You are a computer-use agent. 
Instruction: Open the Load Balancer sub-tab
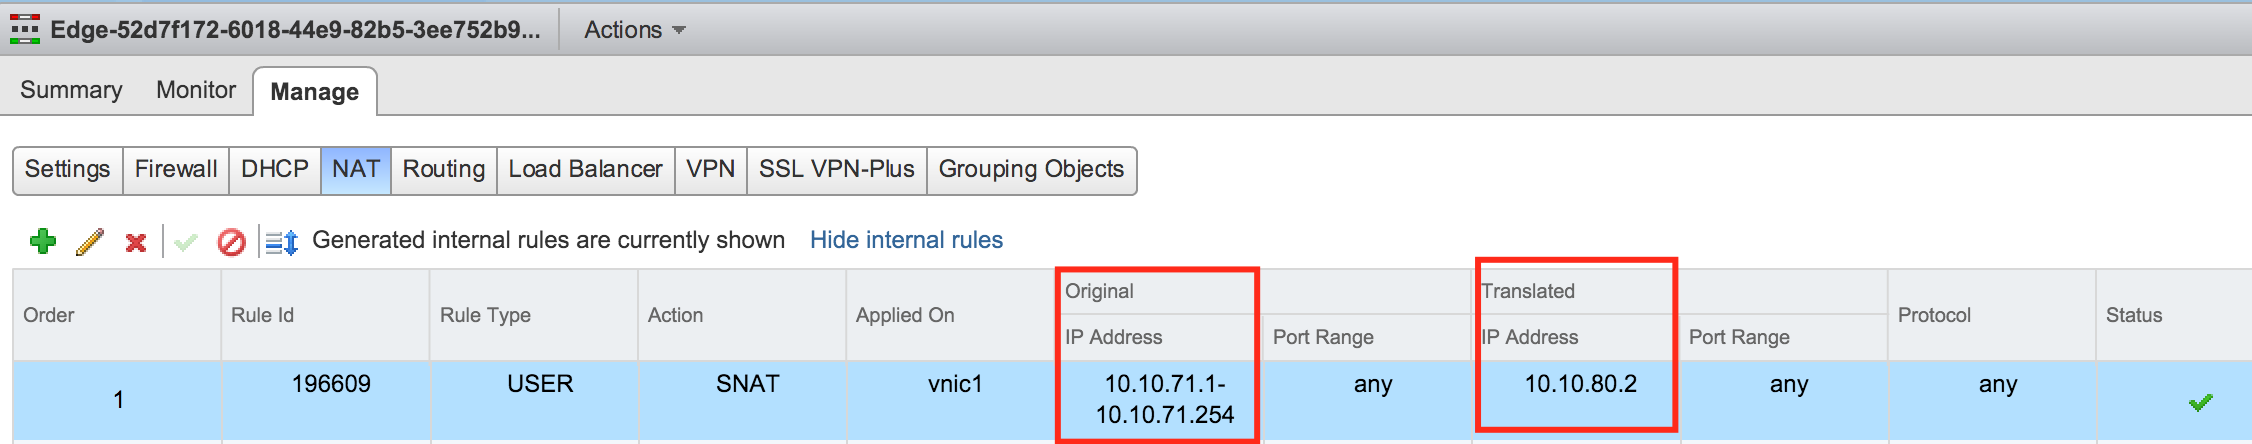[x=585, y=169]
